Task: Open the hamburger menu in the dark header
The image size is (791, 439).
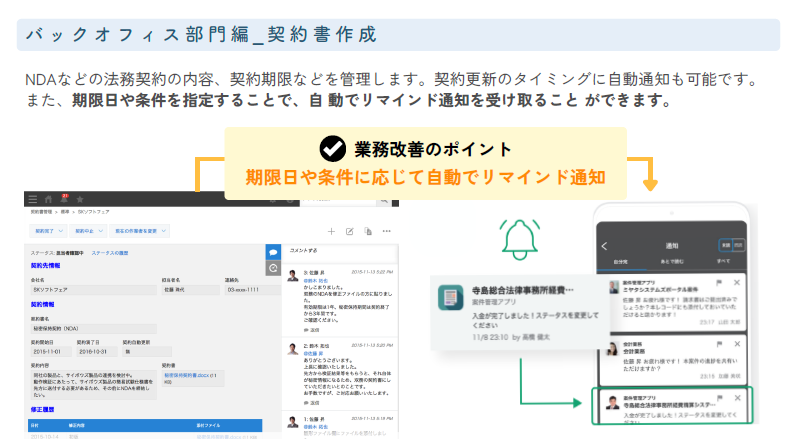Action: (33, 199)
